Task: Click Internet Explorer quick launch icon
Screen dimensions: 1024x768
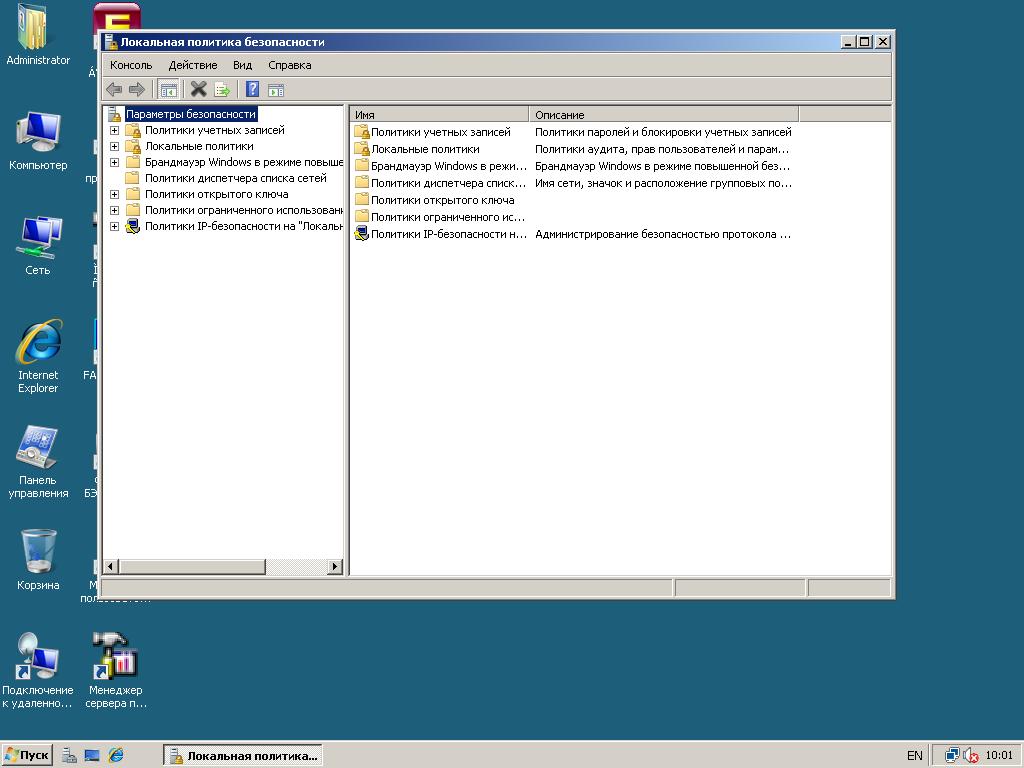Action: point(116,756)
